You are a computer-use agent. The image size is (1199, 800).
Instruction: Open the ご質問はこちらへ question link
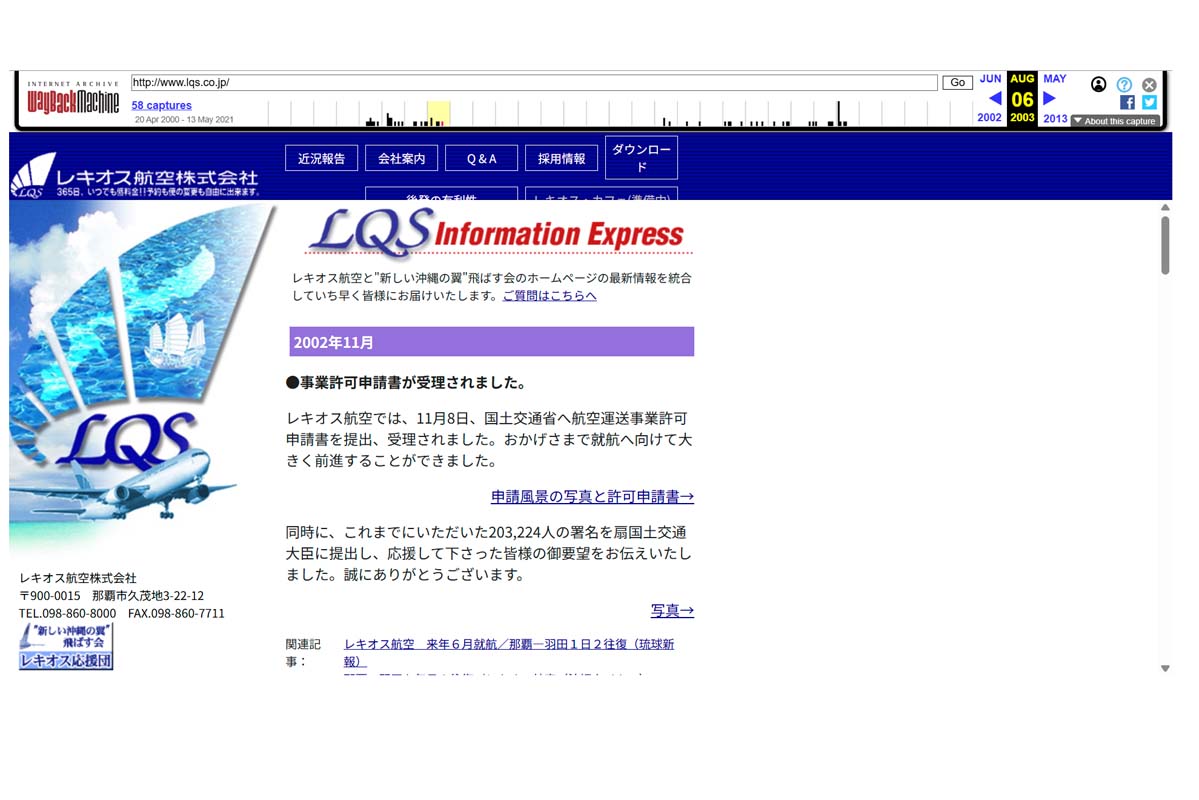coord(549,295)
